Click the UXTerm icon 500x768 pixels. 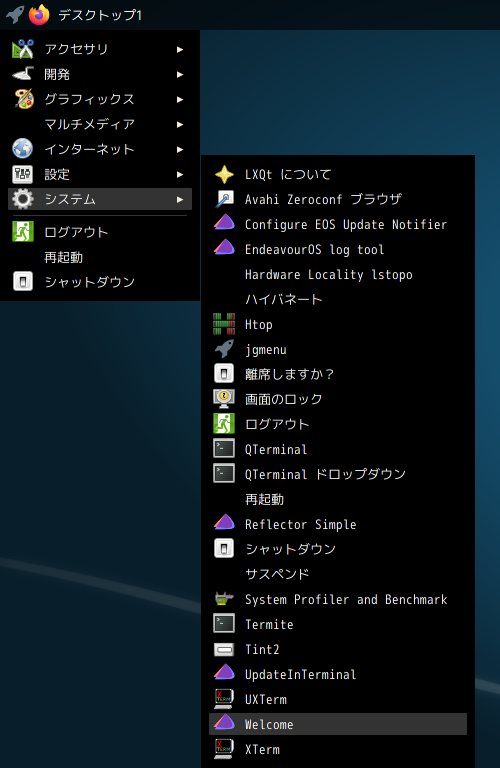224,699
